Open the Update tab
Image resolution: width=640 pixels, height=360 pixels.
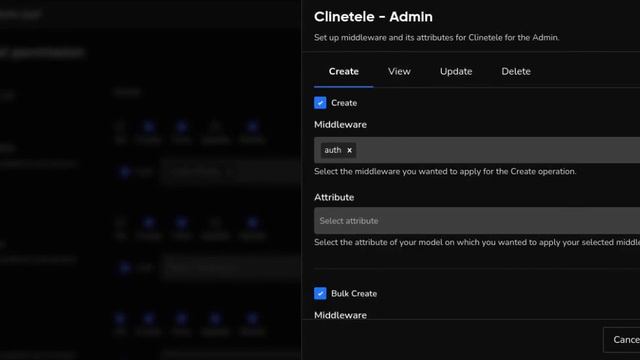pos(456,71)
